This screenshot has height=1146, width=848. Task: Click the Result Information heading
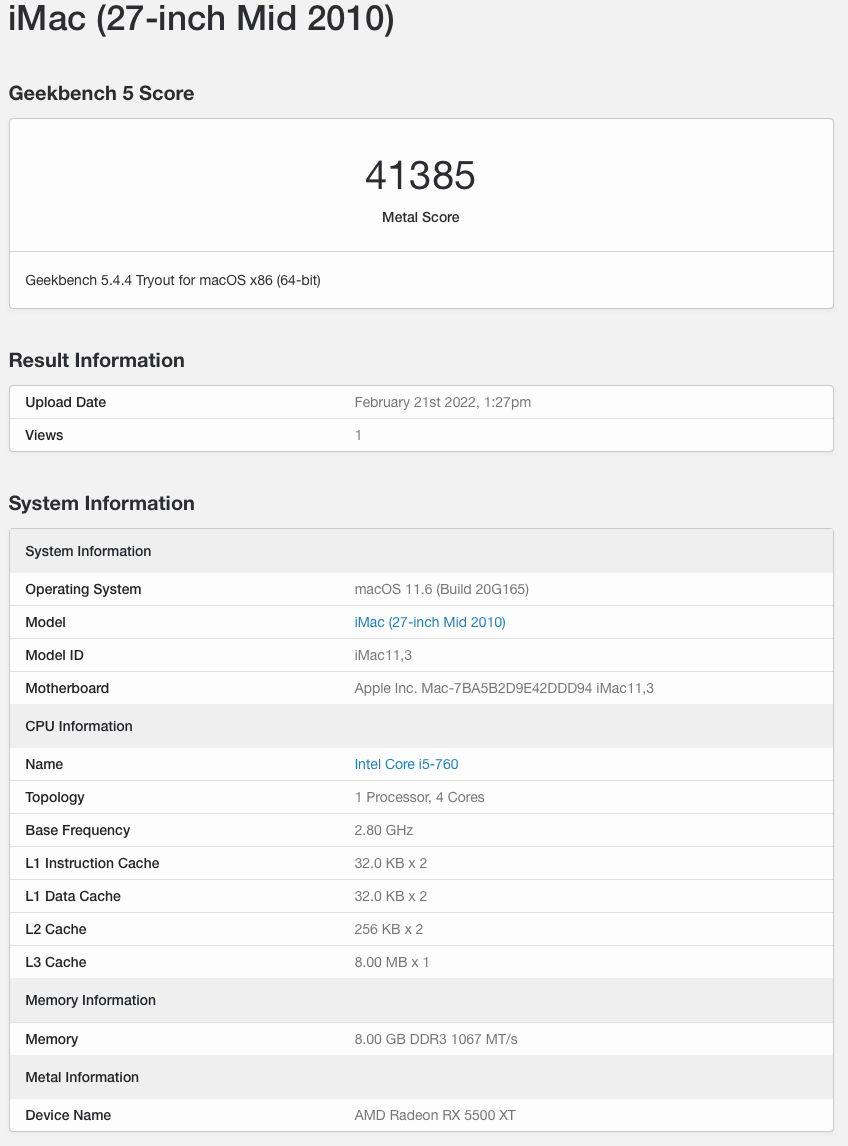pyautogui.click(x=96, y=360)
